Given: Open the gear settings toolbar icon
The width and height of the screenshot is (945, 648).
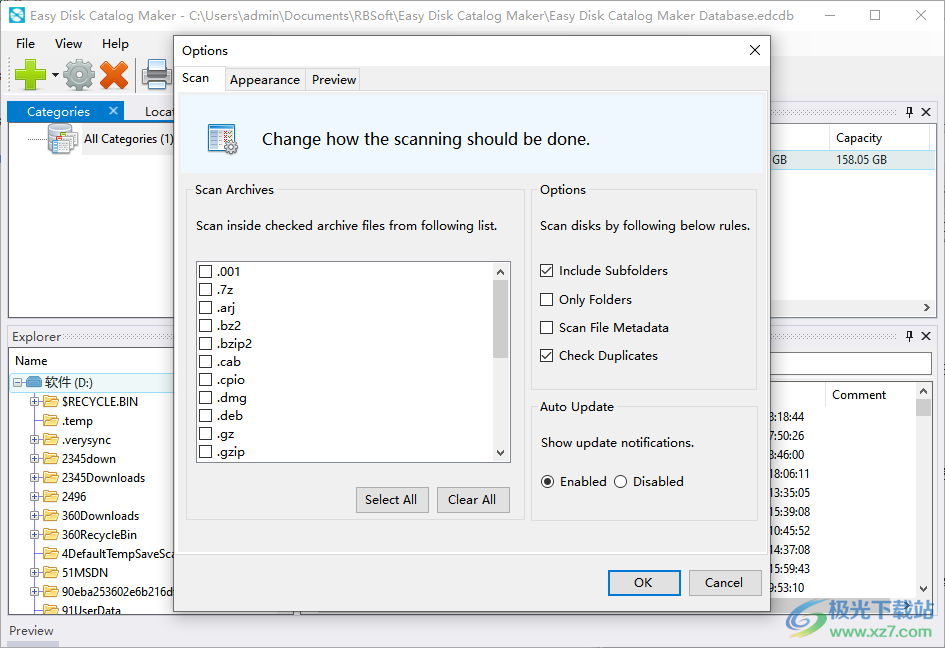Looking at the screenshot, I should (x=79, y=75).
